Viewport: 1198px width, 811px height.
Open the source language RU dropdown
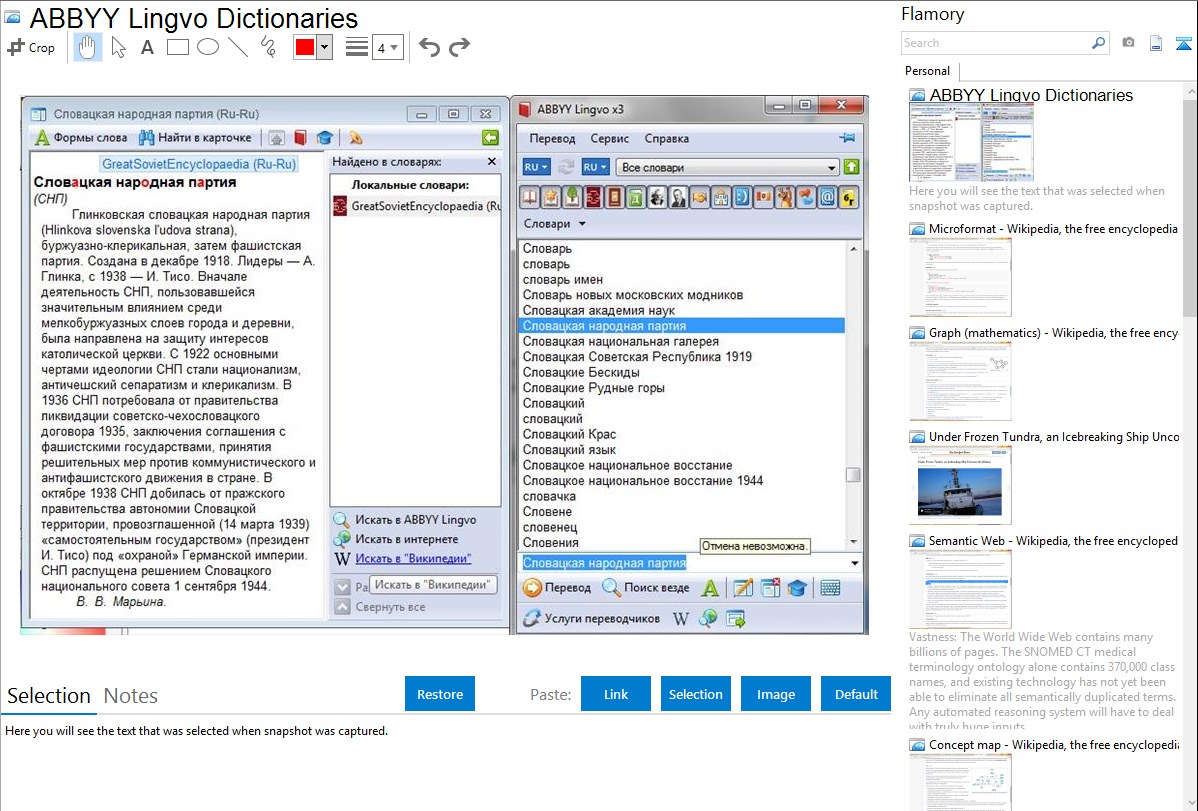(x=536, y=167)
